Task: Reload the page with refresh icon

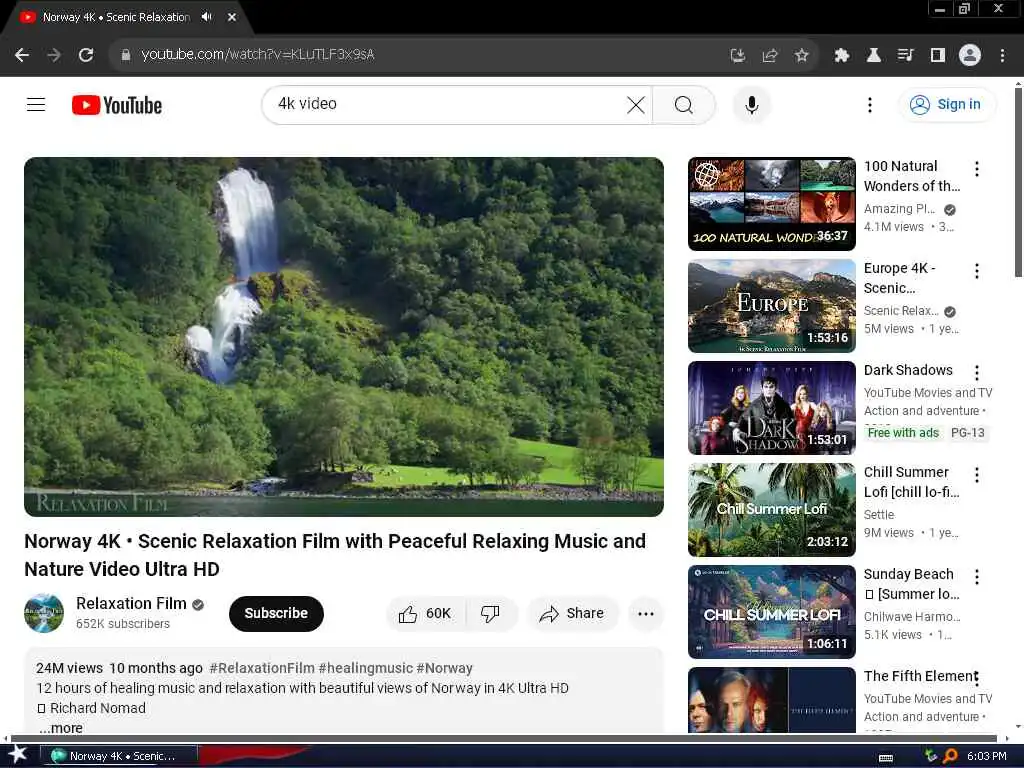Action: [x=86, y=55]
